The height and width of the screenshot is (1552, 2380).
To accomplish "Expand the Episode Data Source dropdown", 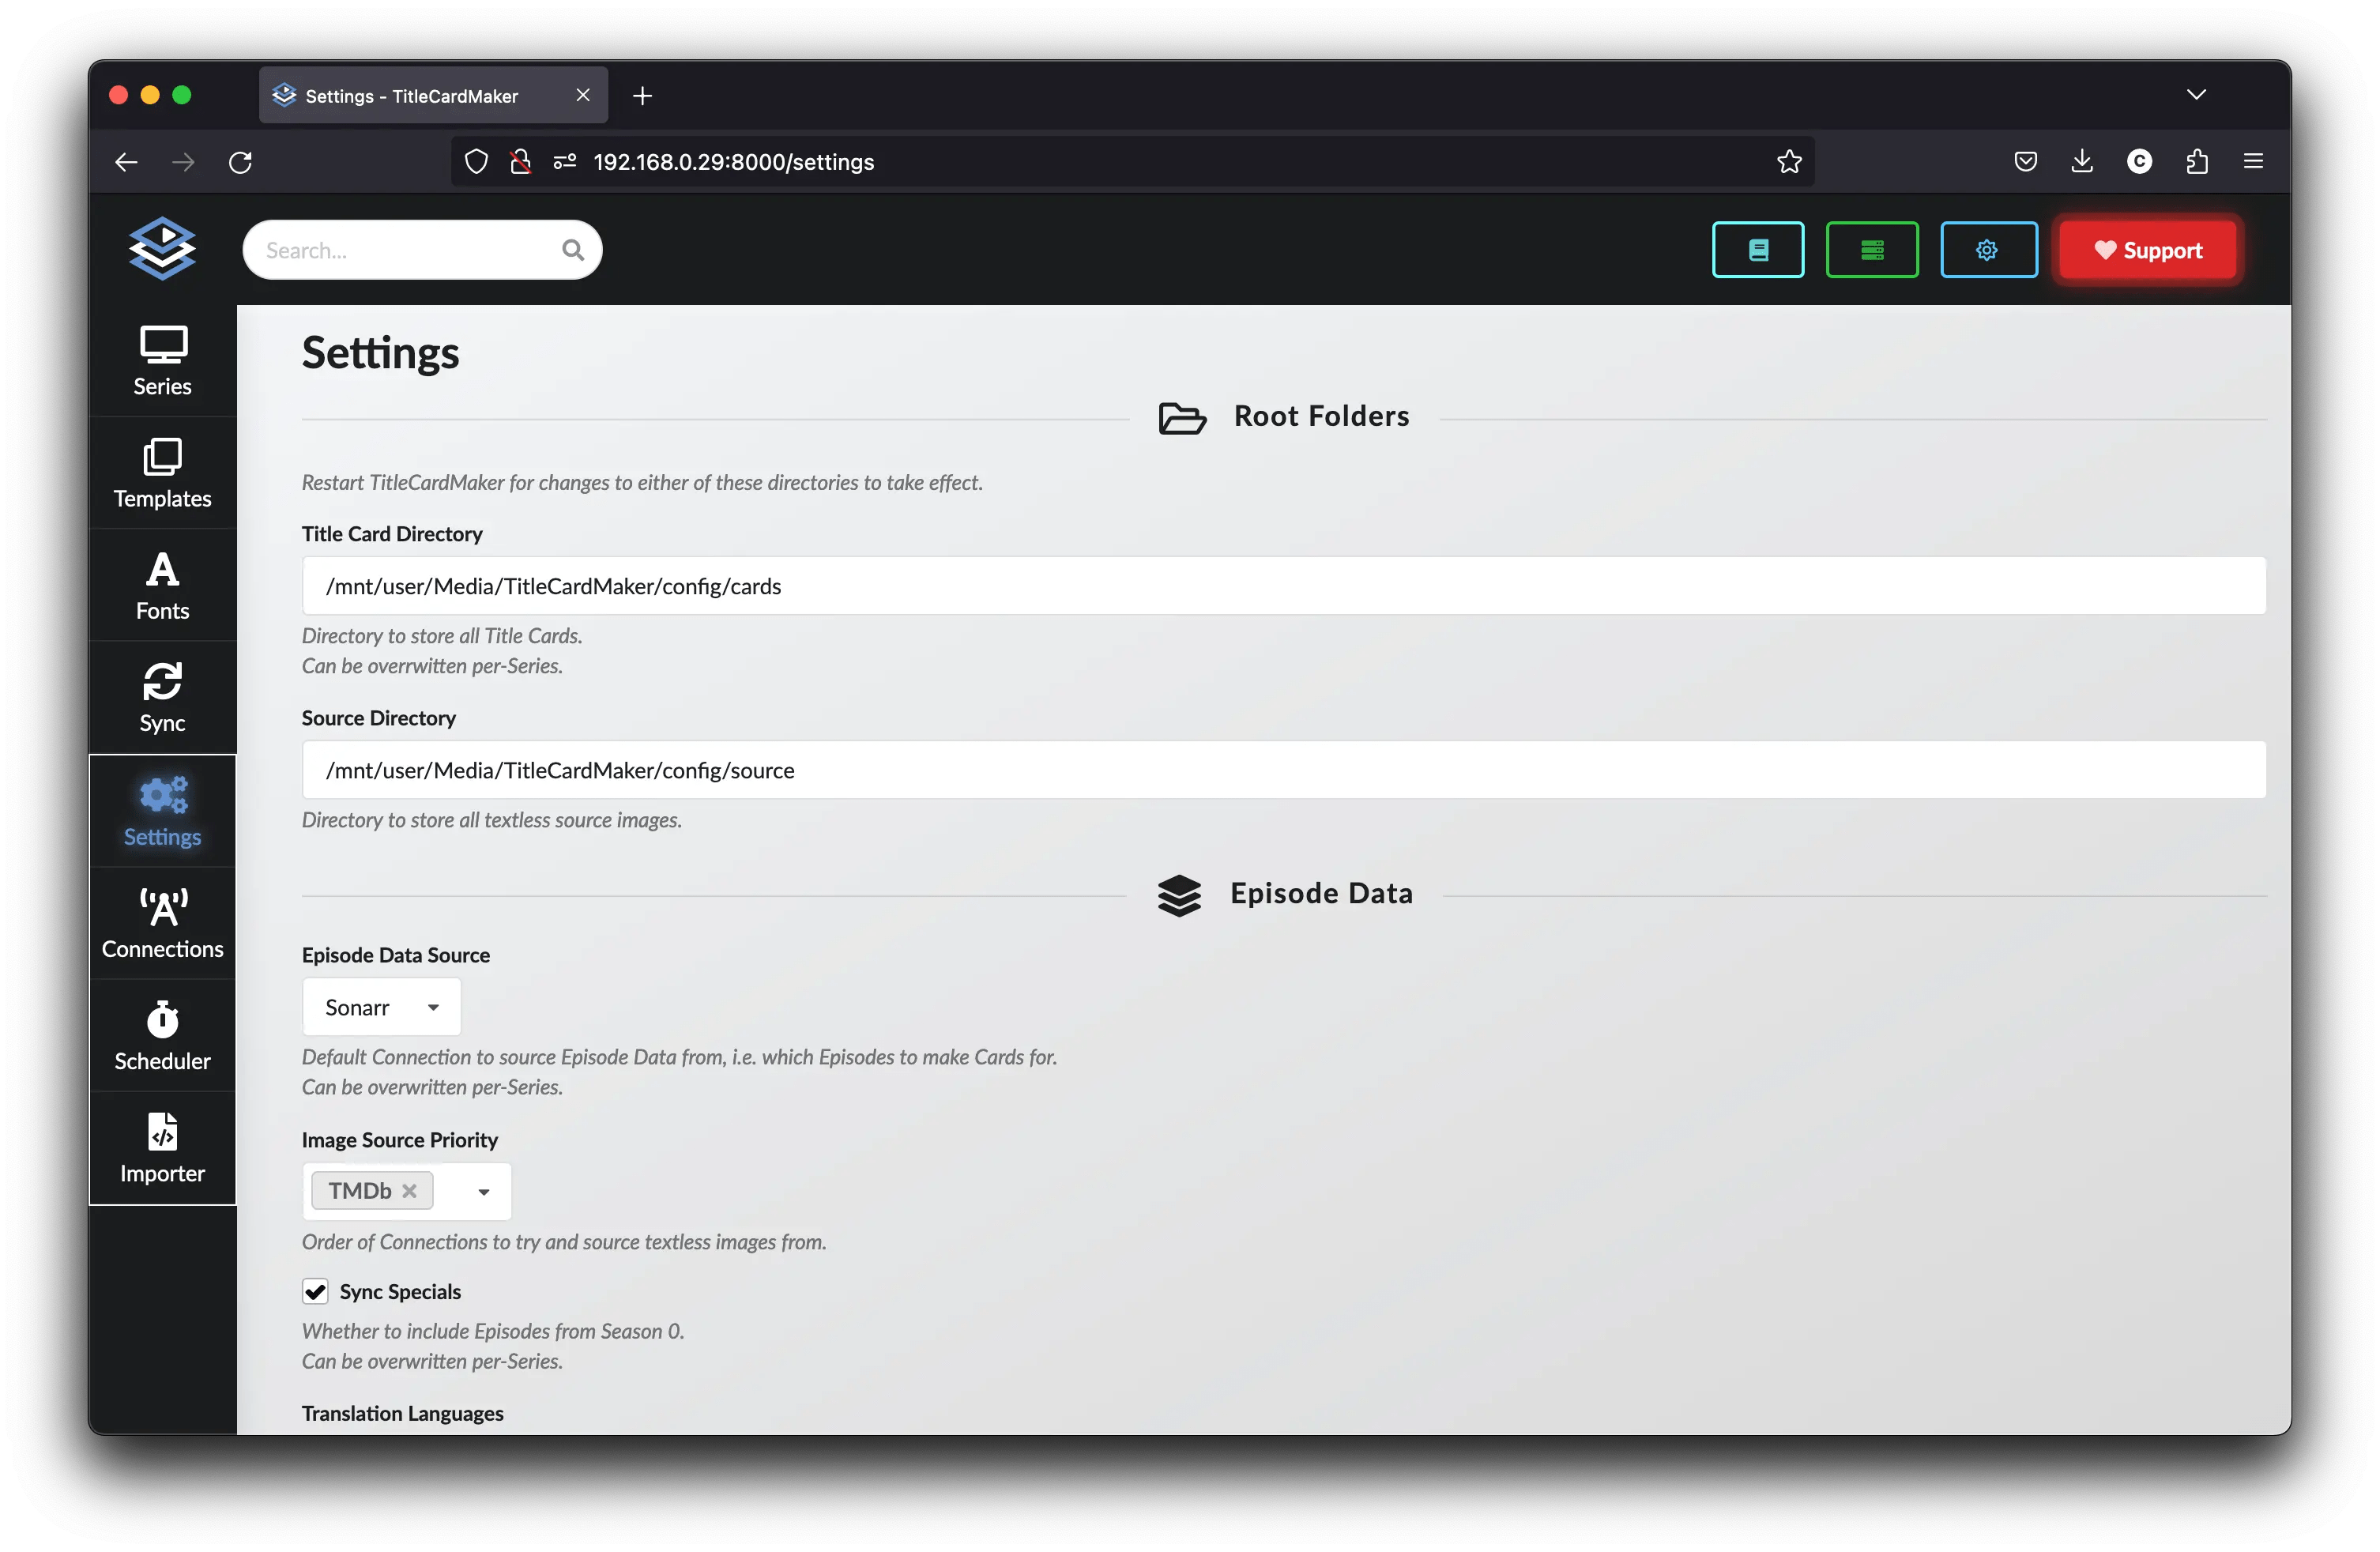I will point(434,1007).
